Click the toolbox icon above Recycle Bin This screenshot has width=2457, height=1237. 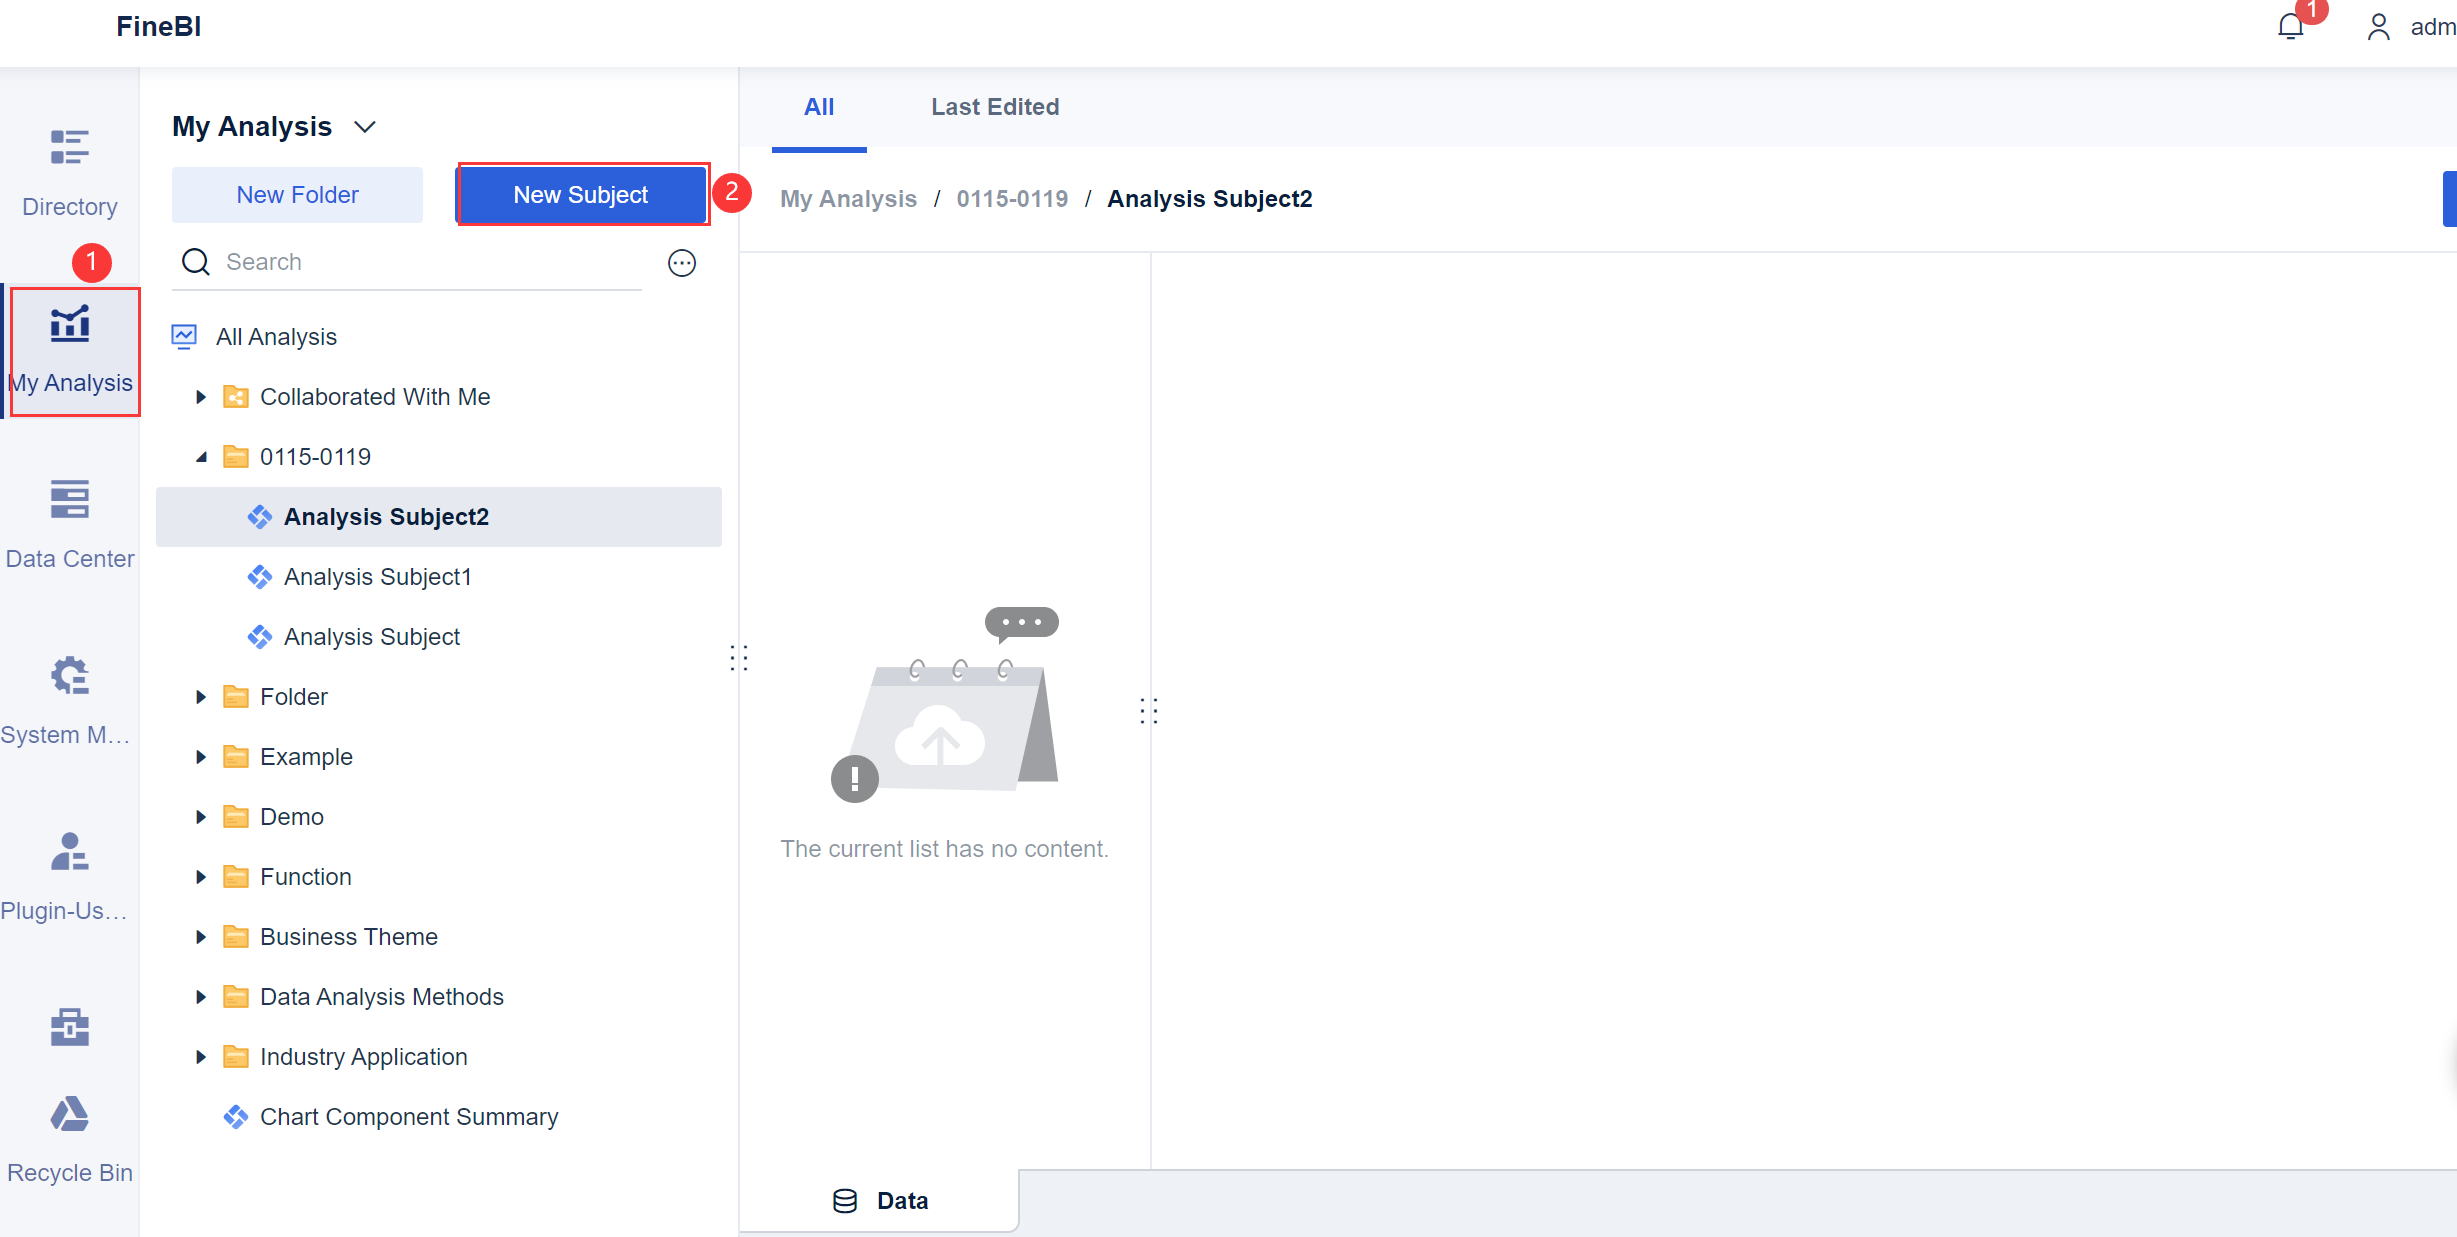click(69, 1027)
